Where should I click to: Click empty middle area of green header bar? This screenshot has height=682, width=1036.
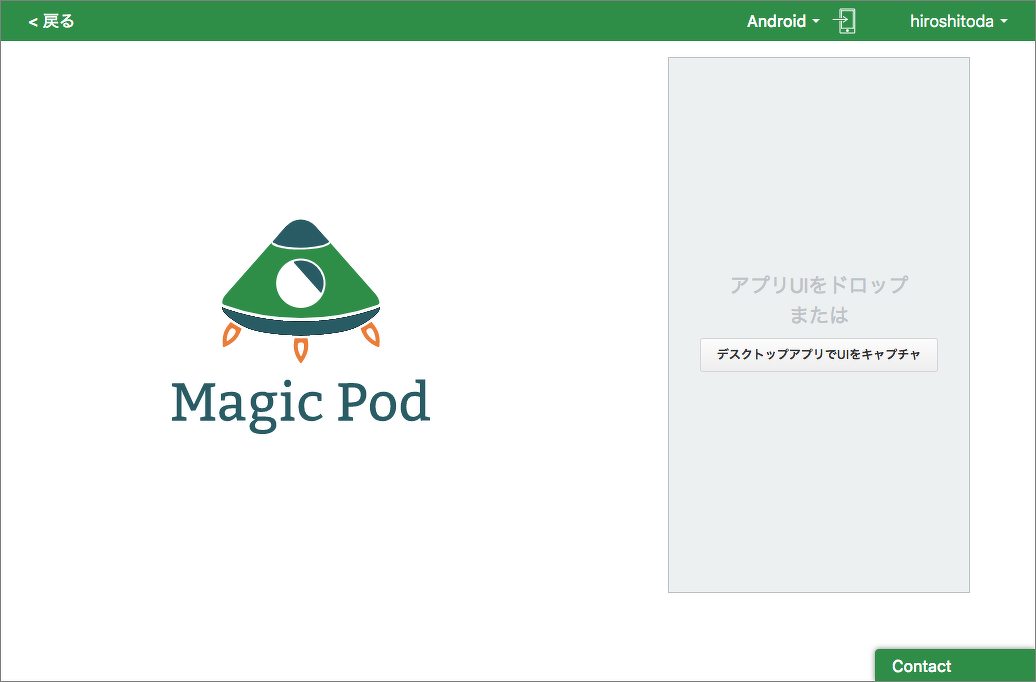(400, 21)
